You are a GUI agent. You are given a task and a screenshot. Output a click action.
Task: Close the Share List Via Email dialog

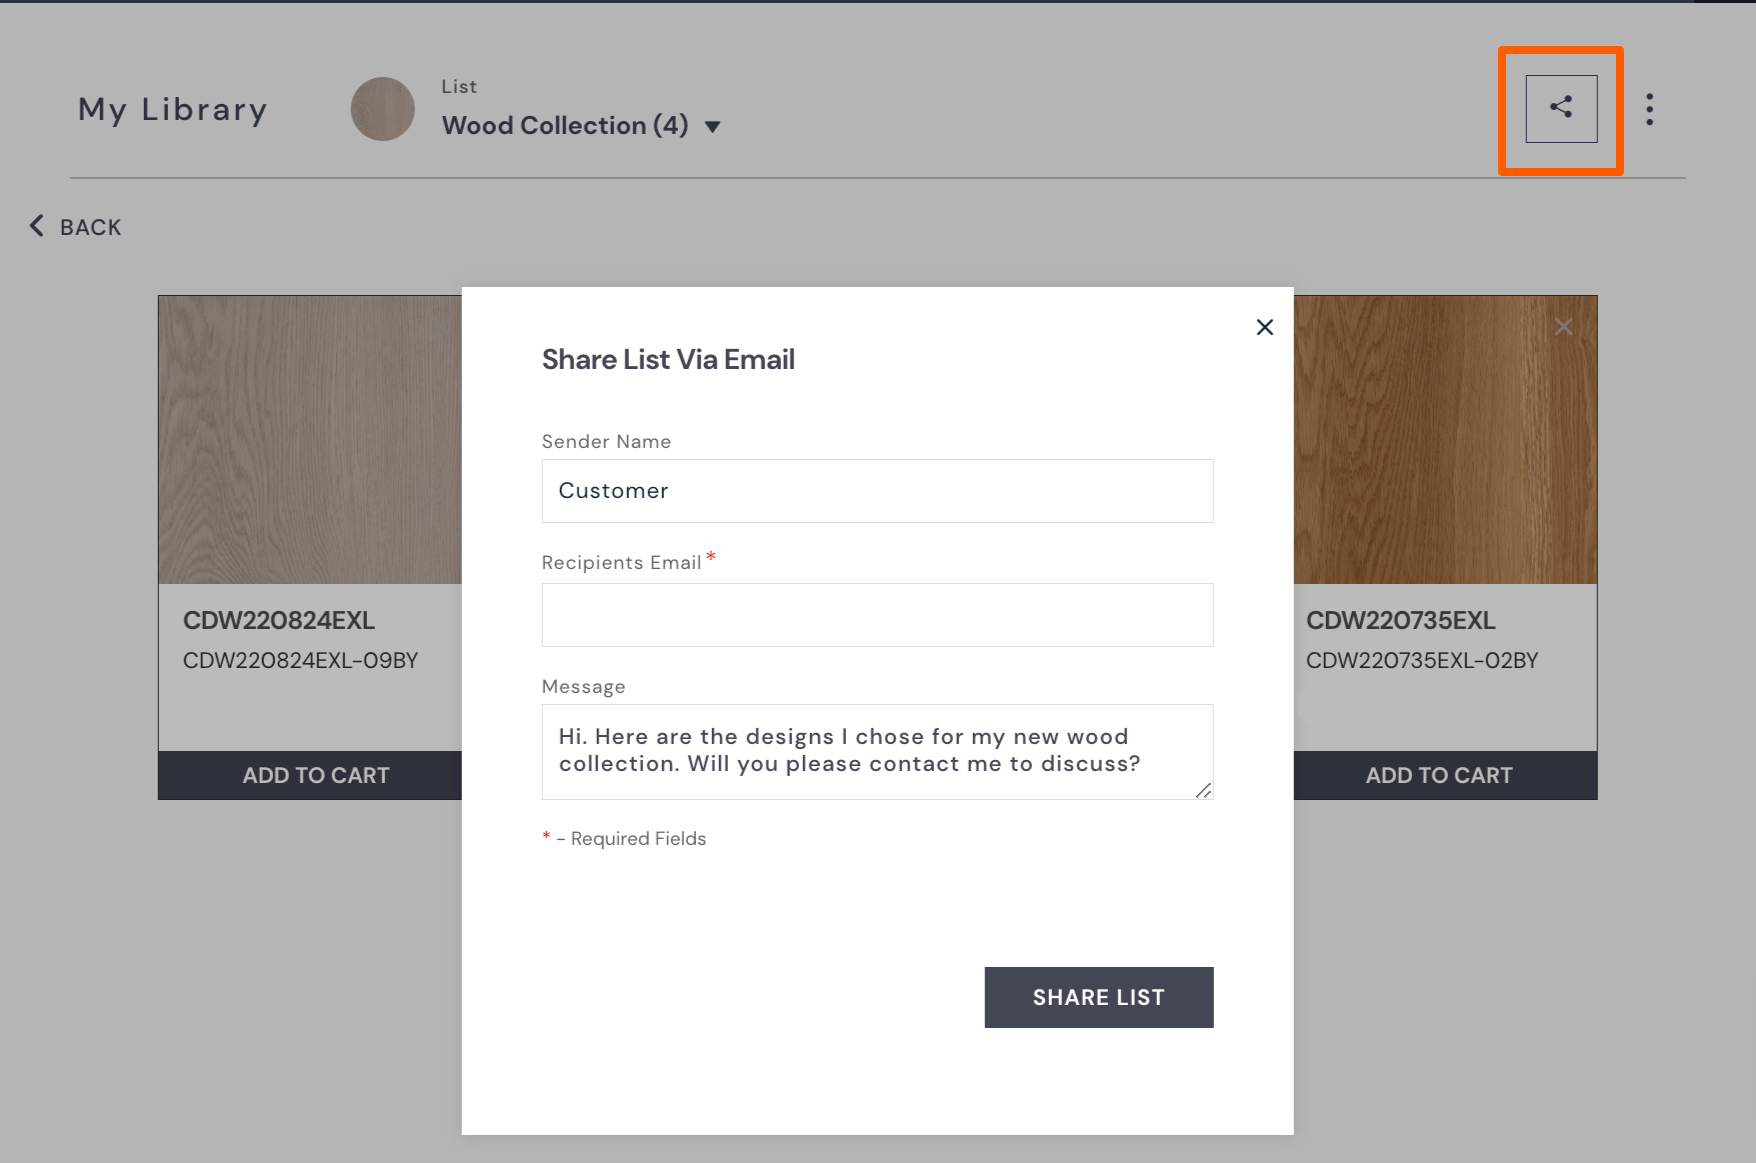coord(1264,327)
